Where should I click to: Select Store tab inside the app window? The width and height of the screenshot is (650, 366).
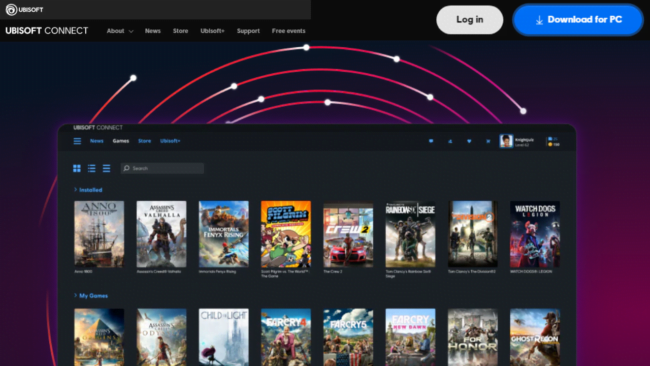point(144,141)
